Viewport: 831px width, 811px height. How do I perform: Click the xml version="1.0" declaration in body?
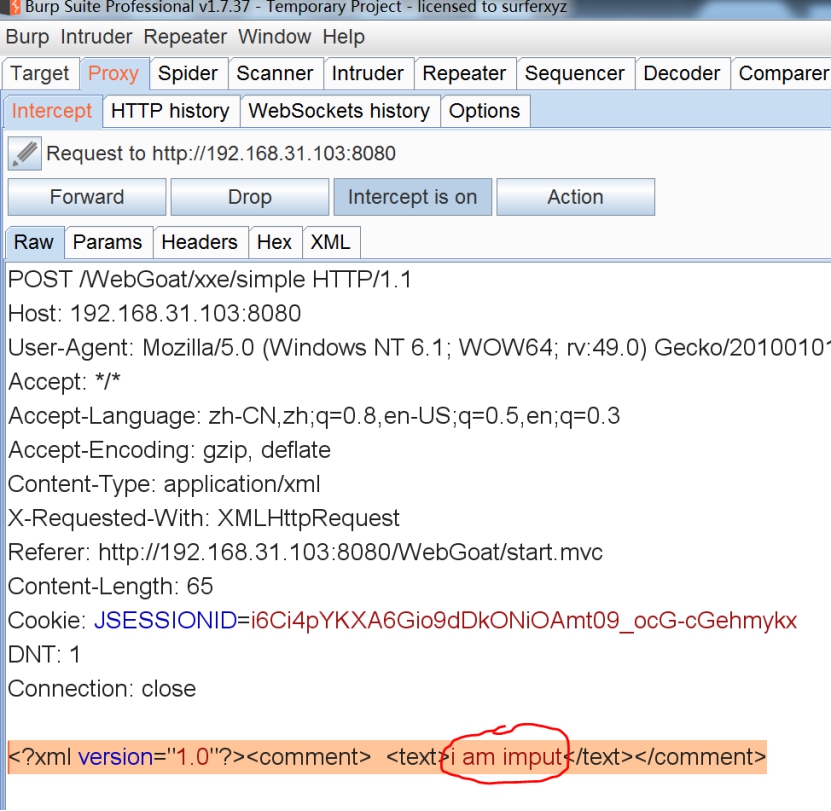pyautogui.click(x=126, y=757)
